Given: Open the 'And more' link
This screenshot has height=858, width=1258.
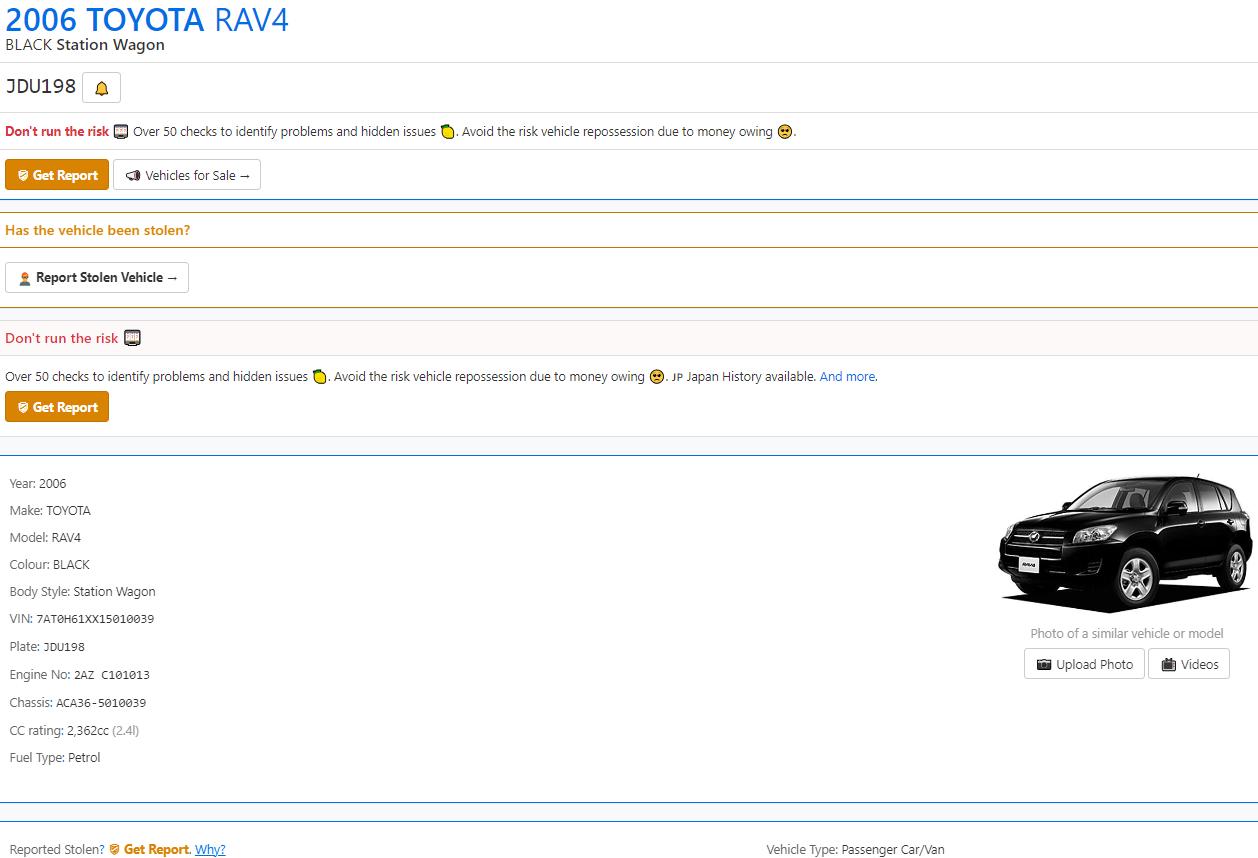Looking at the screenshot, I should [847, 377].
